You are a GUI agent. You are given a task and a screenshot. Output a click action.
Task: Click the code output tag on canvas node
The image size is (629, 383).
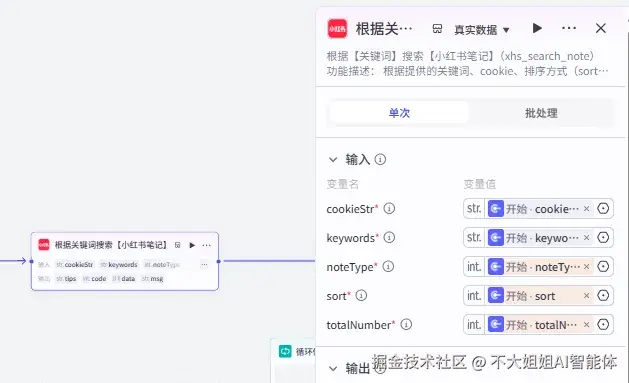[95, 278]
